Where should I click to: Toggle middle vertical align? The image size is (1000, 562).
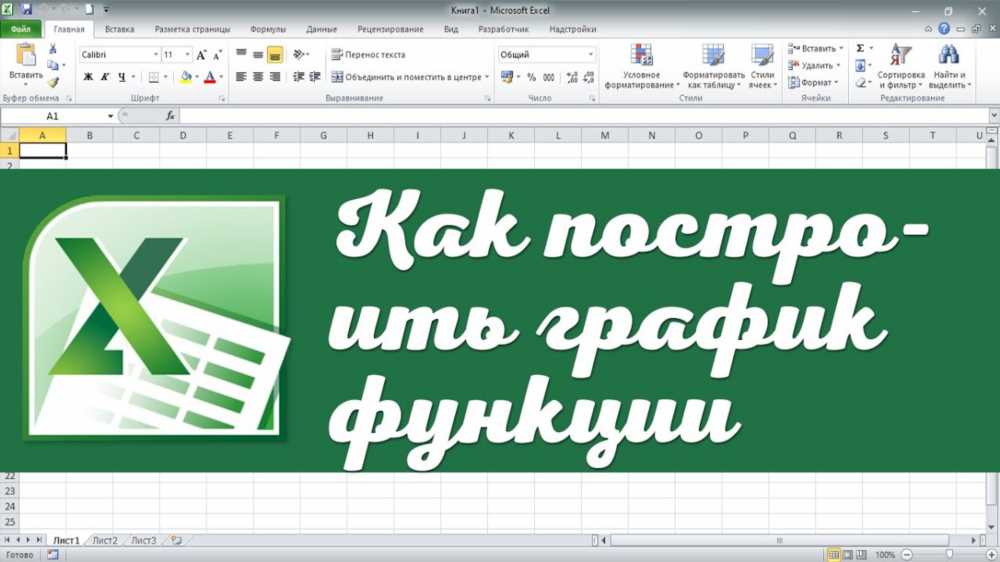pos(258,55)
